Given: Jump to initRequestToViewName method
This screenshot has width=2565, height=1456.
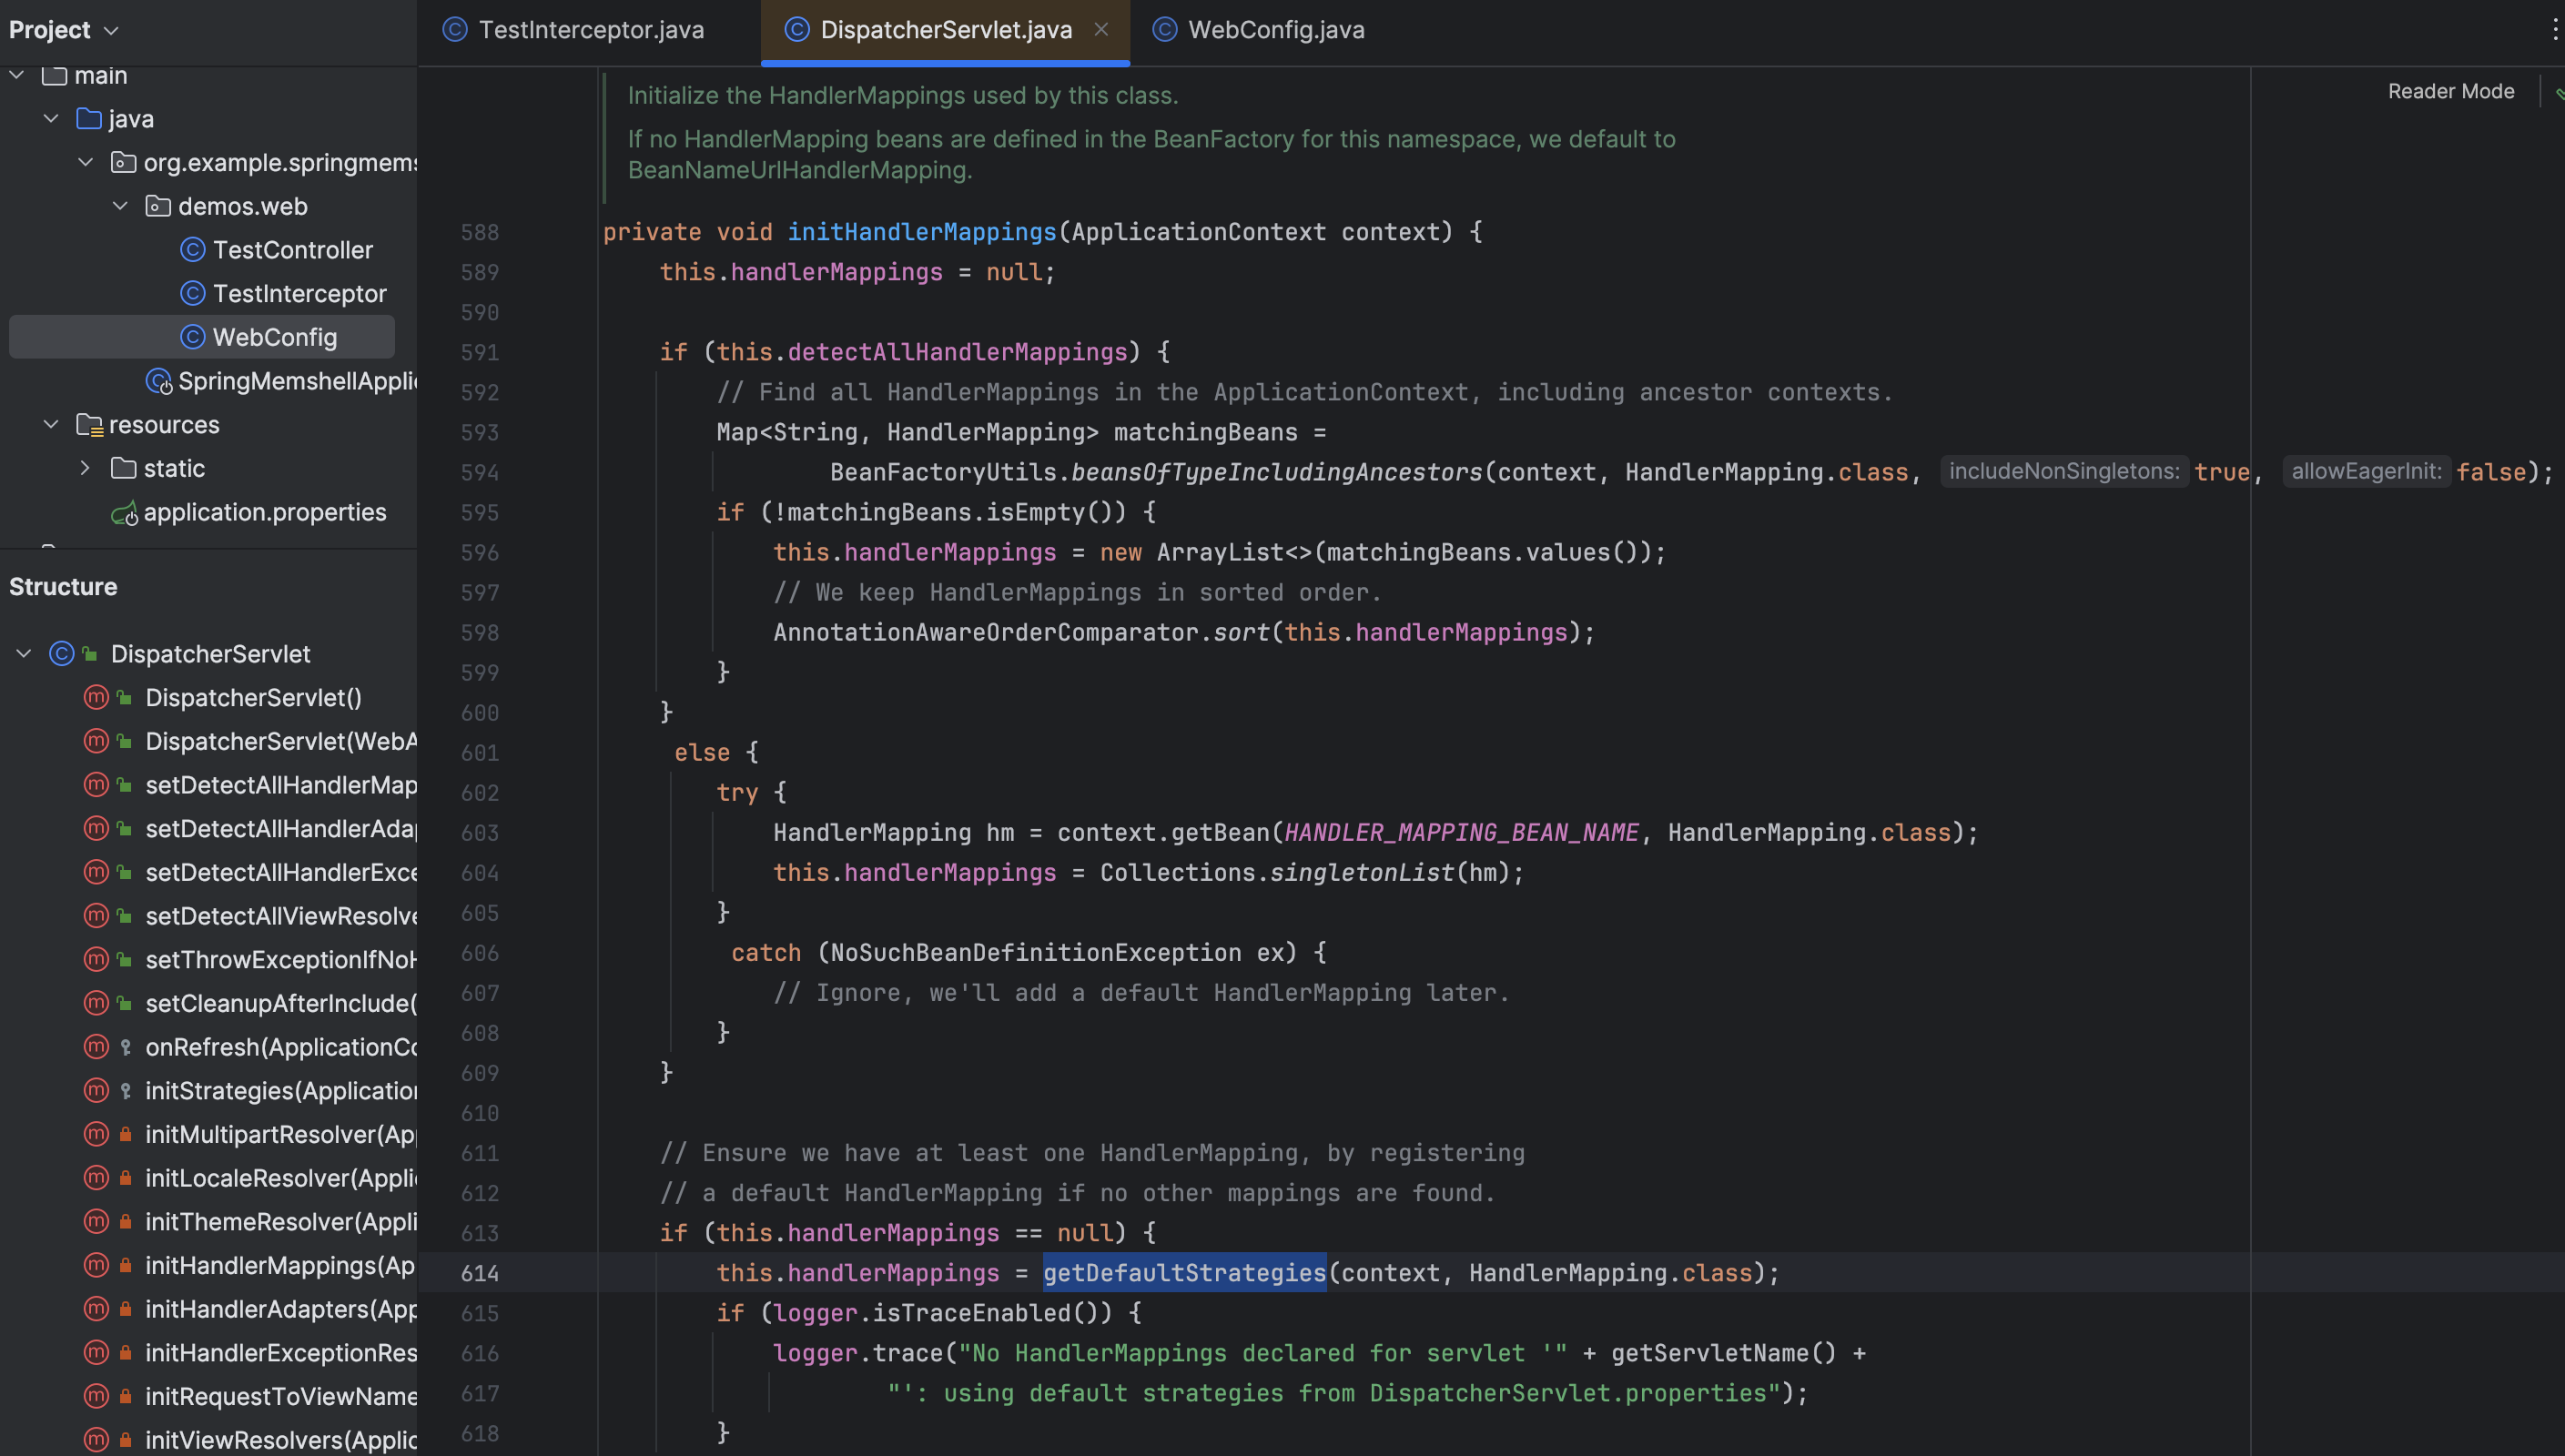Looking at the screenshot, I should pyautogui.click(x=281, y=1396).
